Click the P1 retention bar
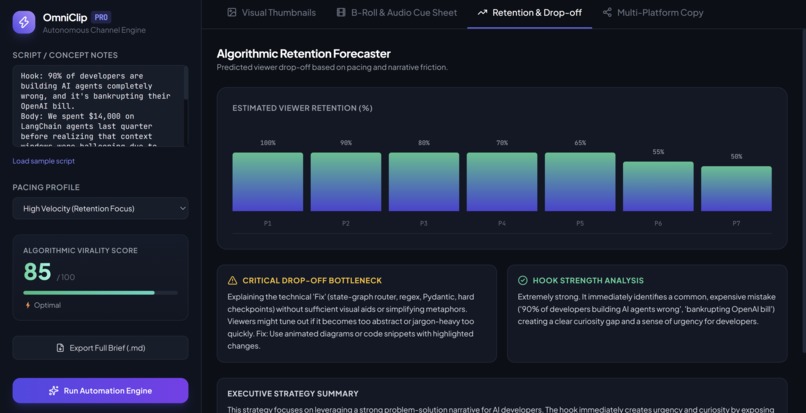The width and height of the screenshot is (806, 413). click(x=267, y=182)
